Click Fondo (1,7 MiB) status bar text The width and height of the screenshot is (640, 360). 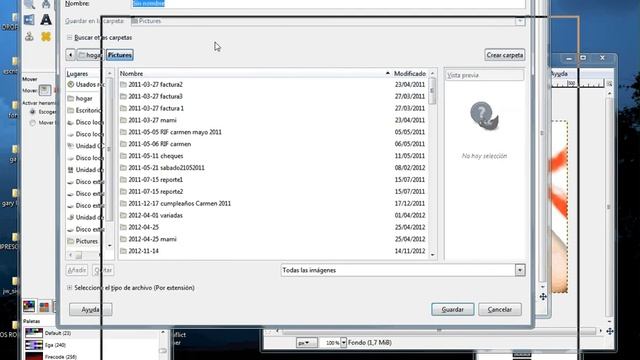(x=370, y=342)
